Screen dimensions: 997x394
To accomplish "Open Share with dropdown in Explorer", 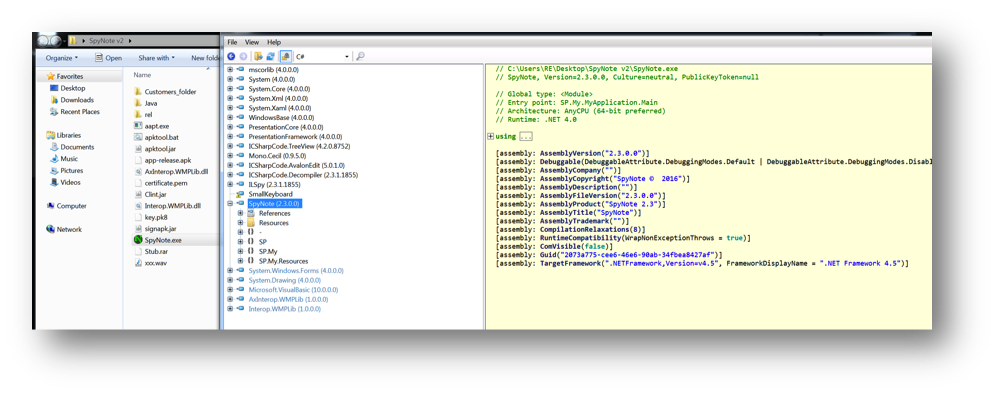I will [156, 58].
